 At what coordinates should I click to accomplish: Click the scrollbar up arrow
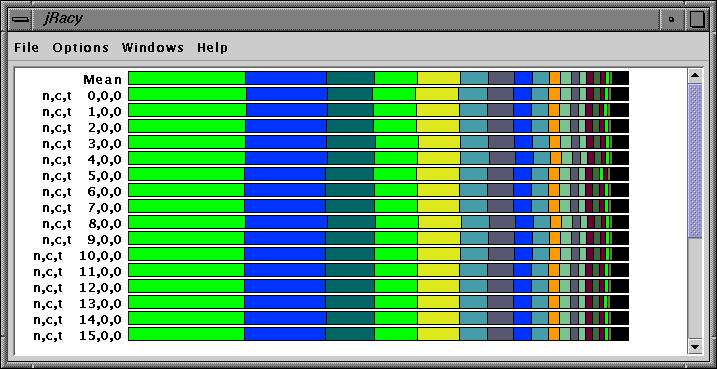[x=695, y=75]
